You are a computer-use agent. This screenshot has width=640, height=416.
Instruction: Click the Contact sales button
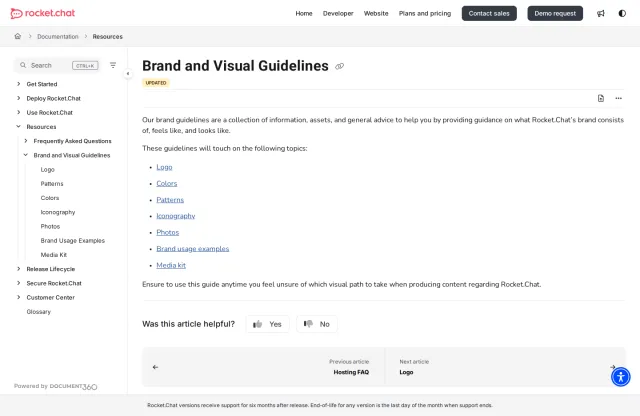489,13
